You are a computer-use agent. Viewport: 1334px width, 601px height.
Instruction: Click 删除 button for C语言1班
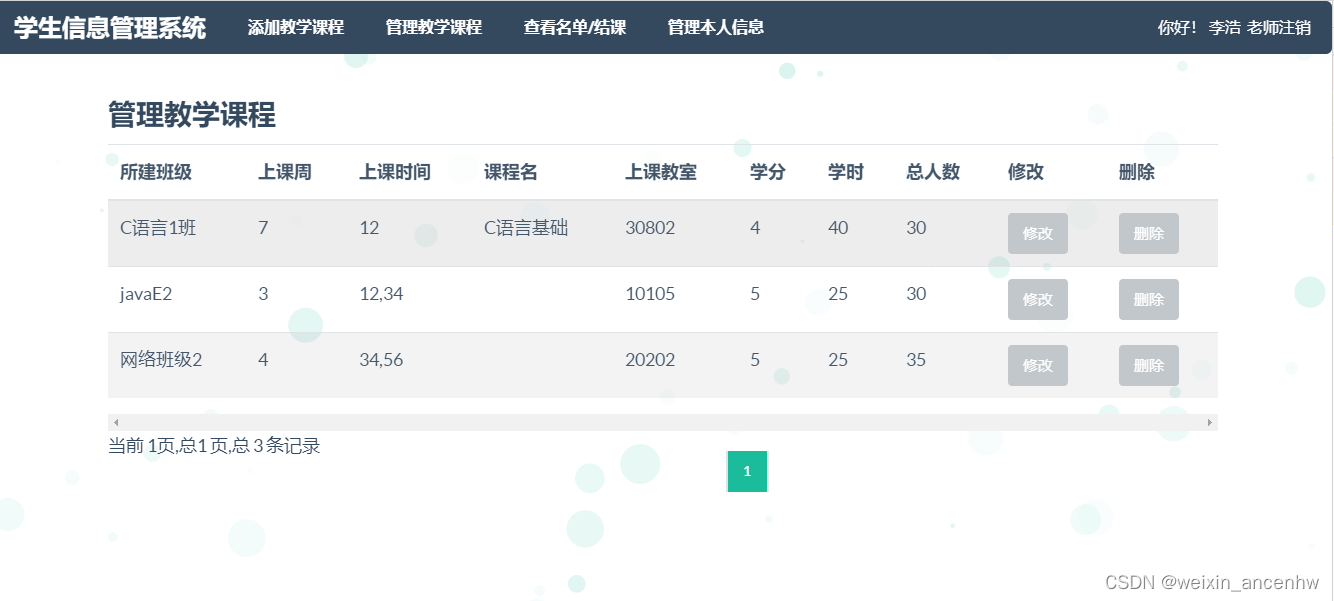[1148, 234]
